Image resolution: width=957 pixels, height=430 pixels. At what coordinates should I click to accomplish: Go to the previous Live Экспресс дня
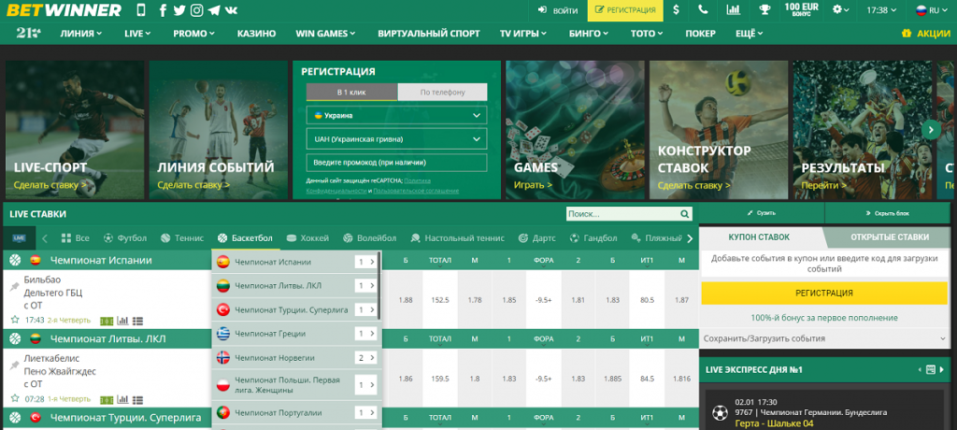point(920,370)
